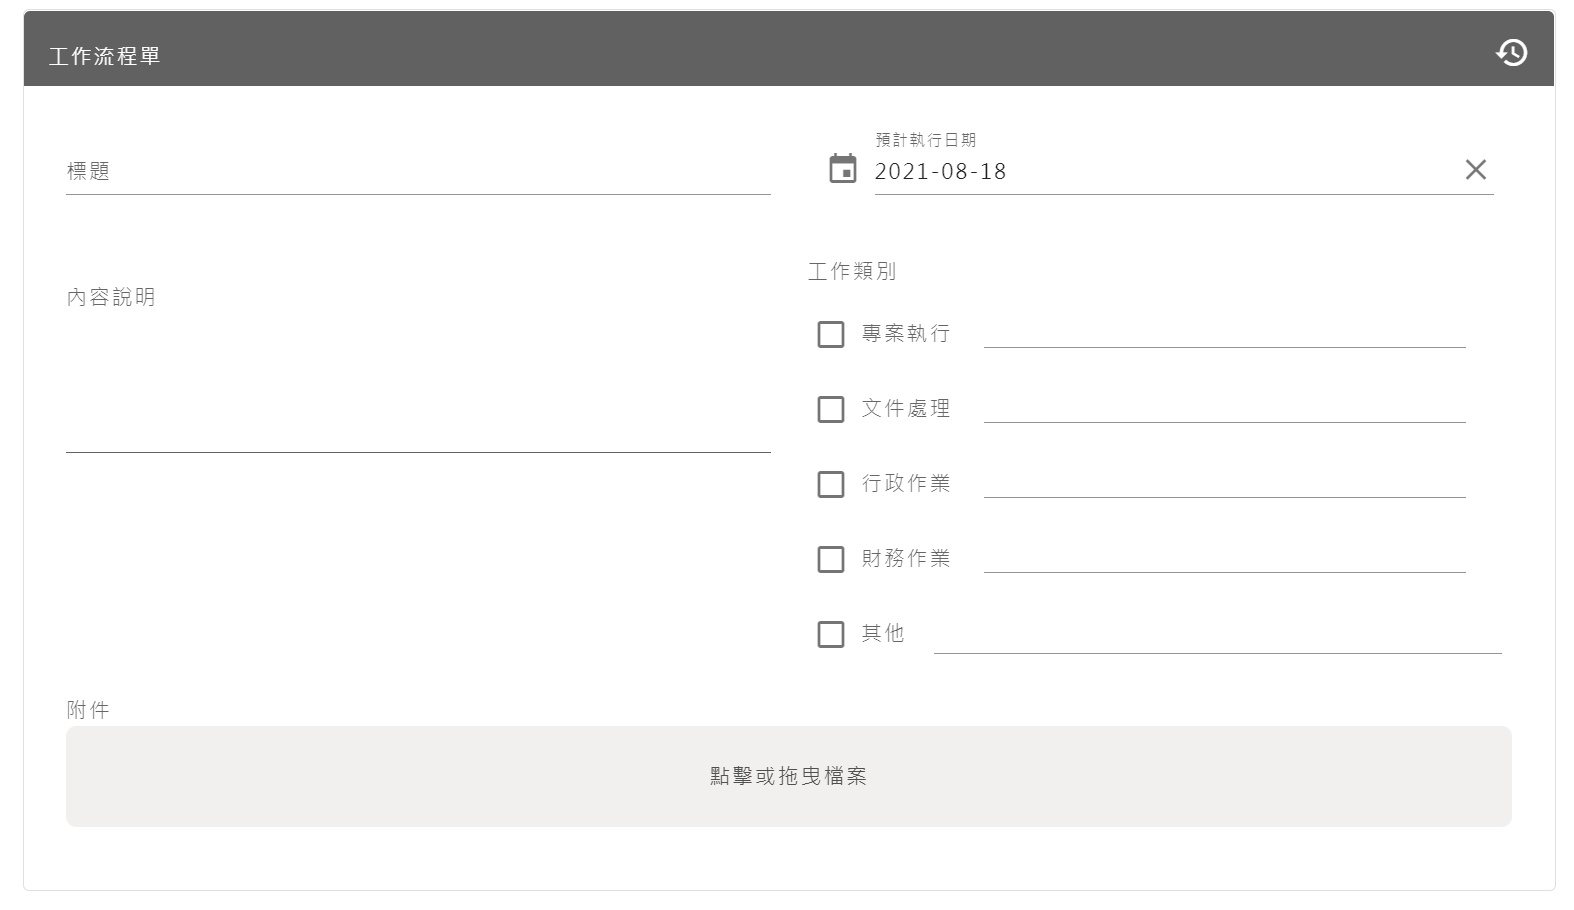This screenshot has height=910, width=1574.
Task: Click the text field next to 專案執行
Action: (x=1224, y=332)
